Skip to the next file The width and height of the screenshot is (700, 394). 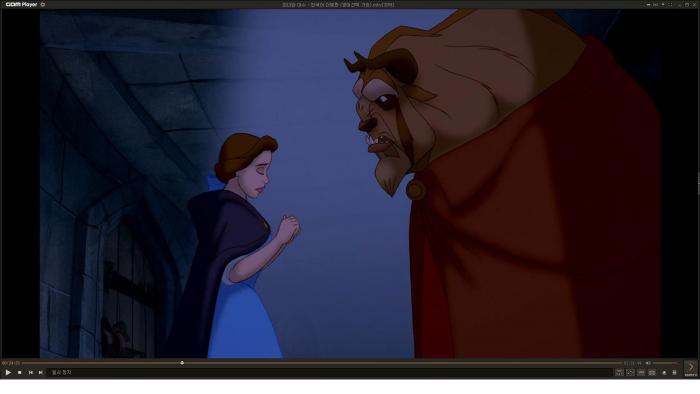click(x=41, y=372)
